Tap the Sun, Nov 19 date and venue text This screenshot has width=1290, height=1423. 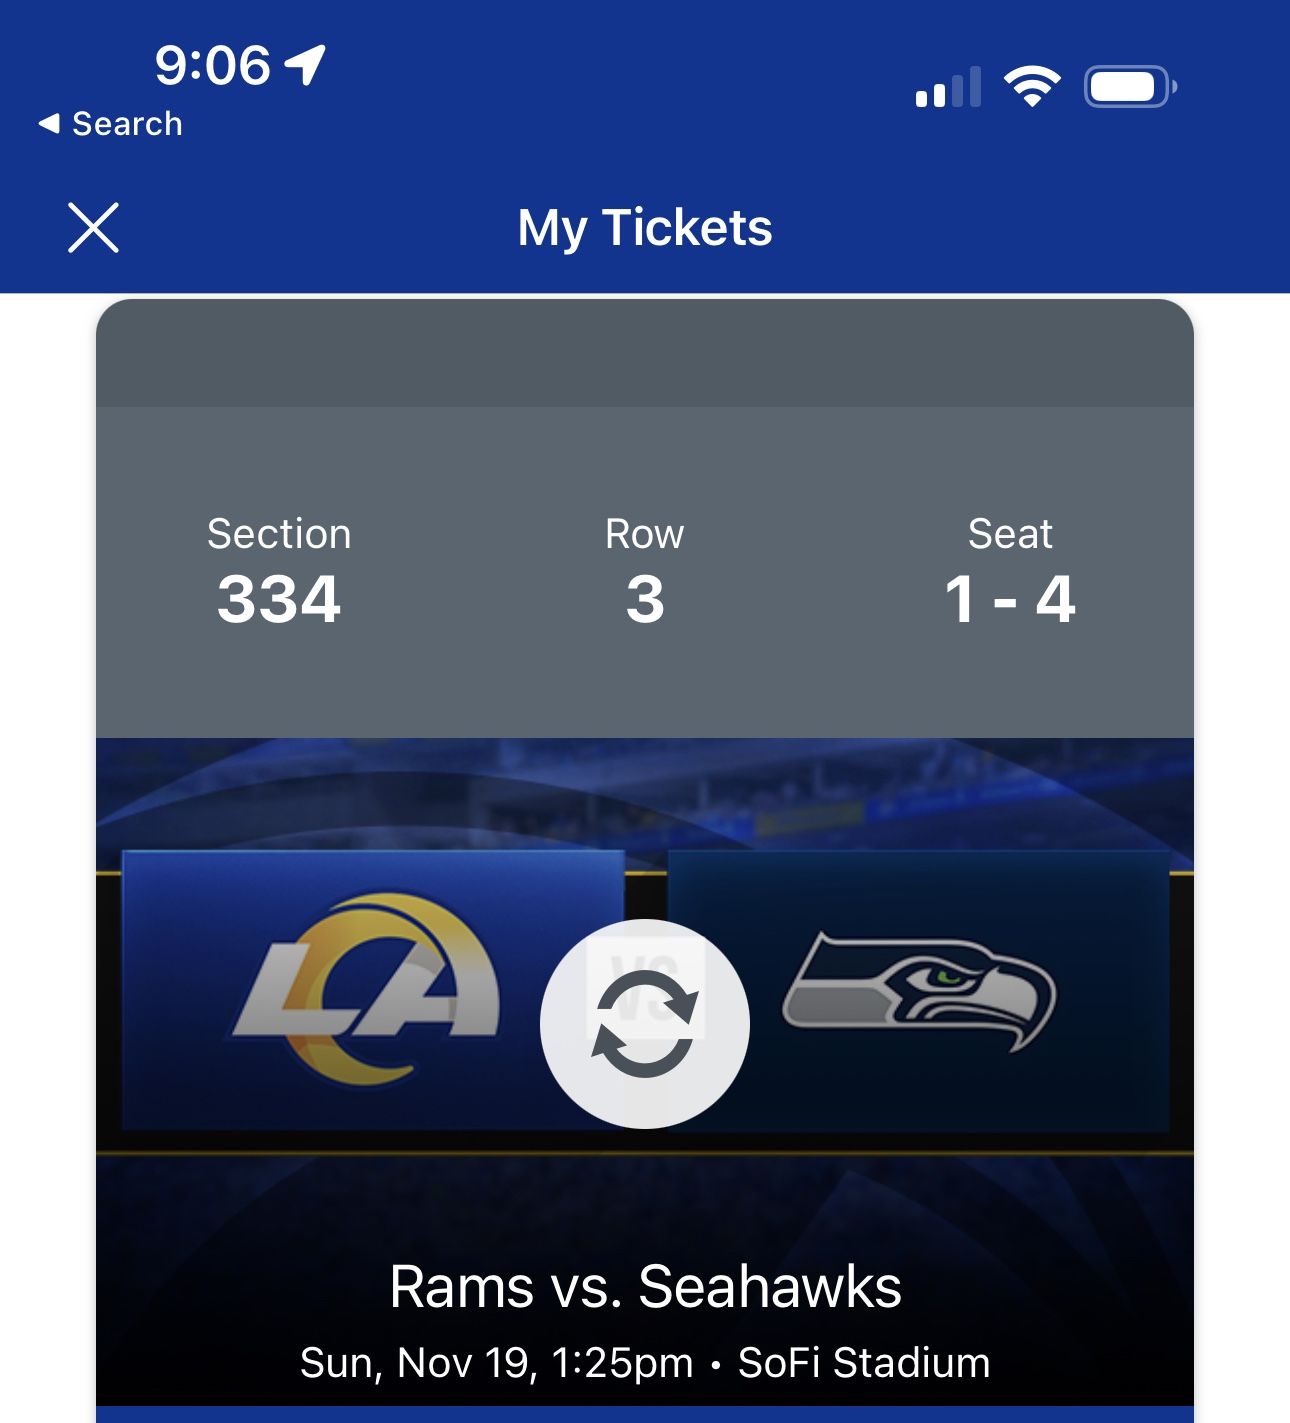tap(645, 1360)
